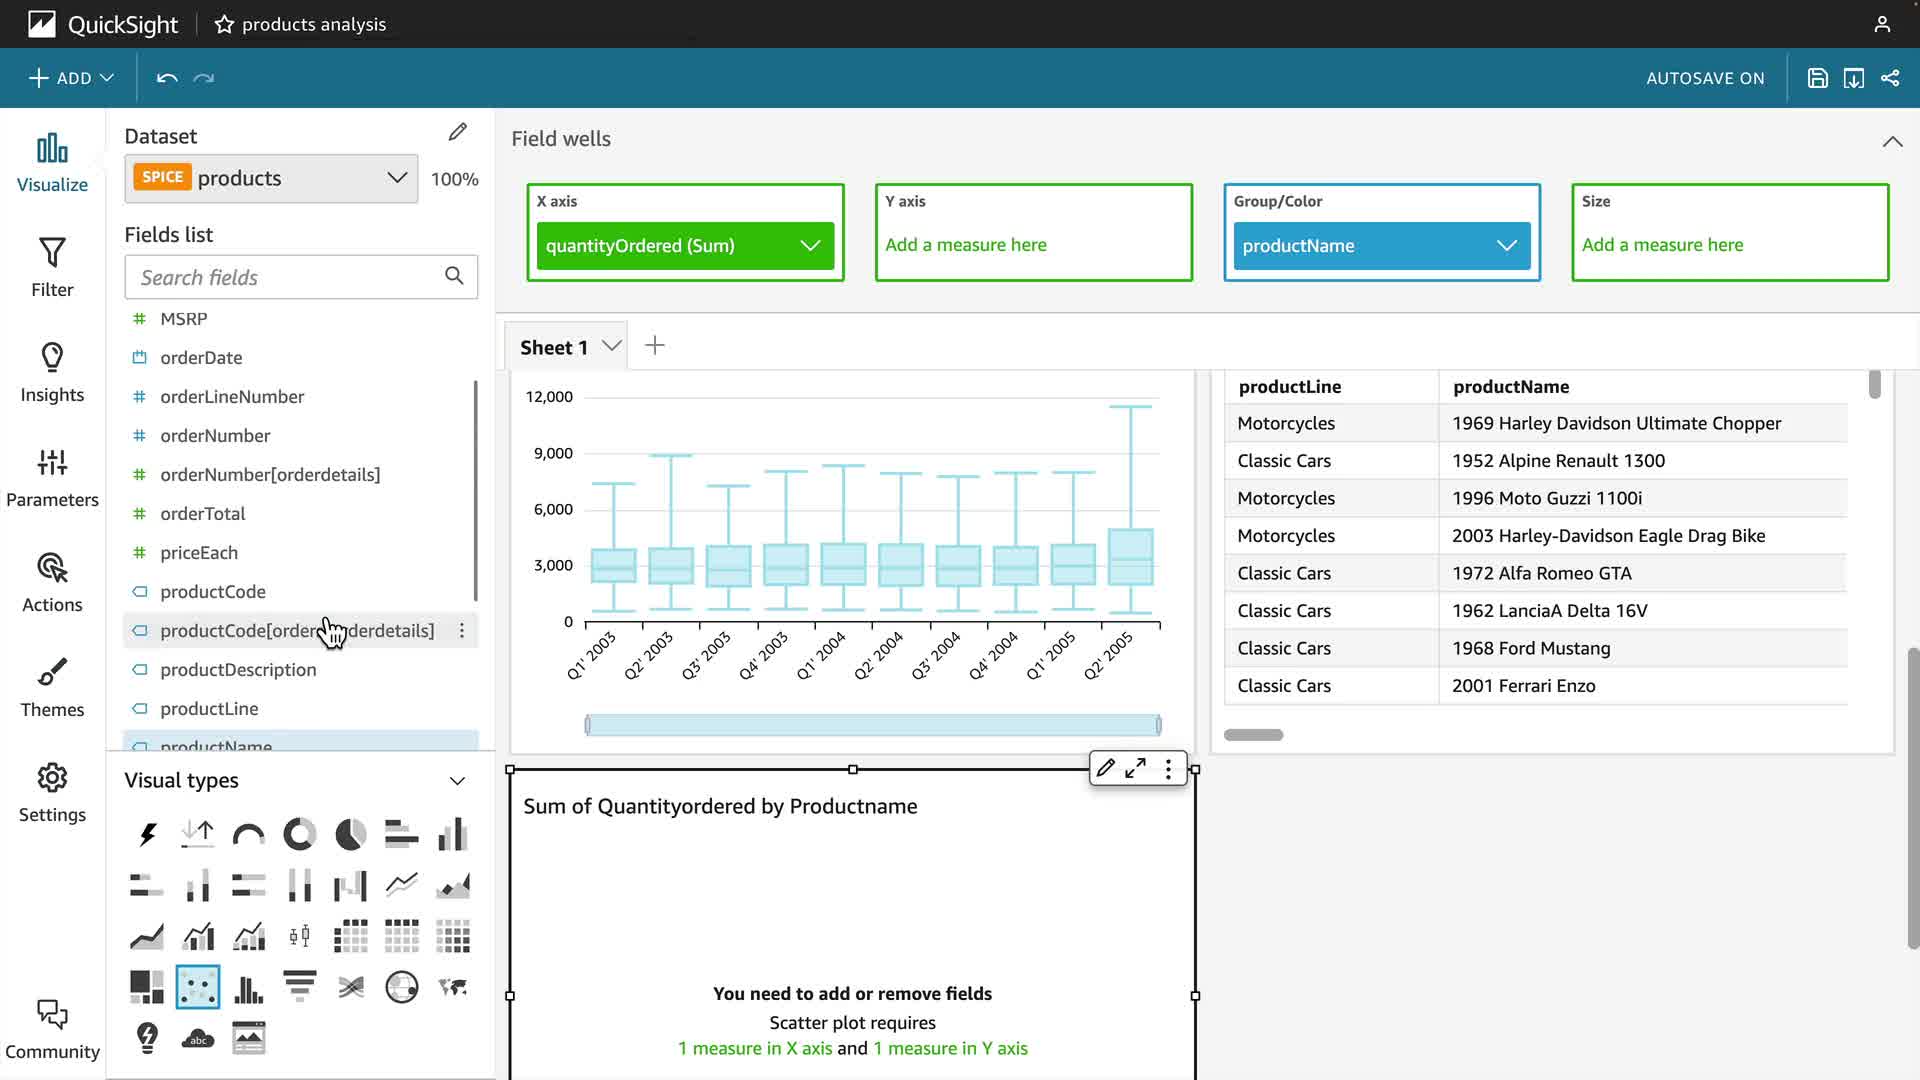The width and height of the screenshot is (1920, 1080).
Task: Expand quantityOrdered (Sum) field well menu
Action: coord(810,246)
